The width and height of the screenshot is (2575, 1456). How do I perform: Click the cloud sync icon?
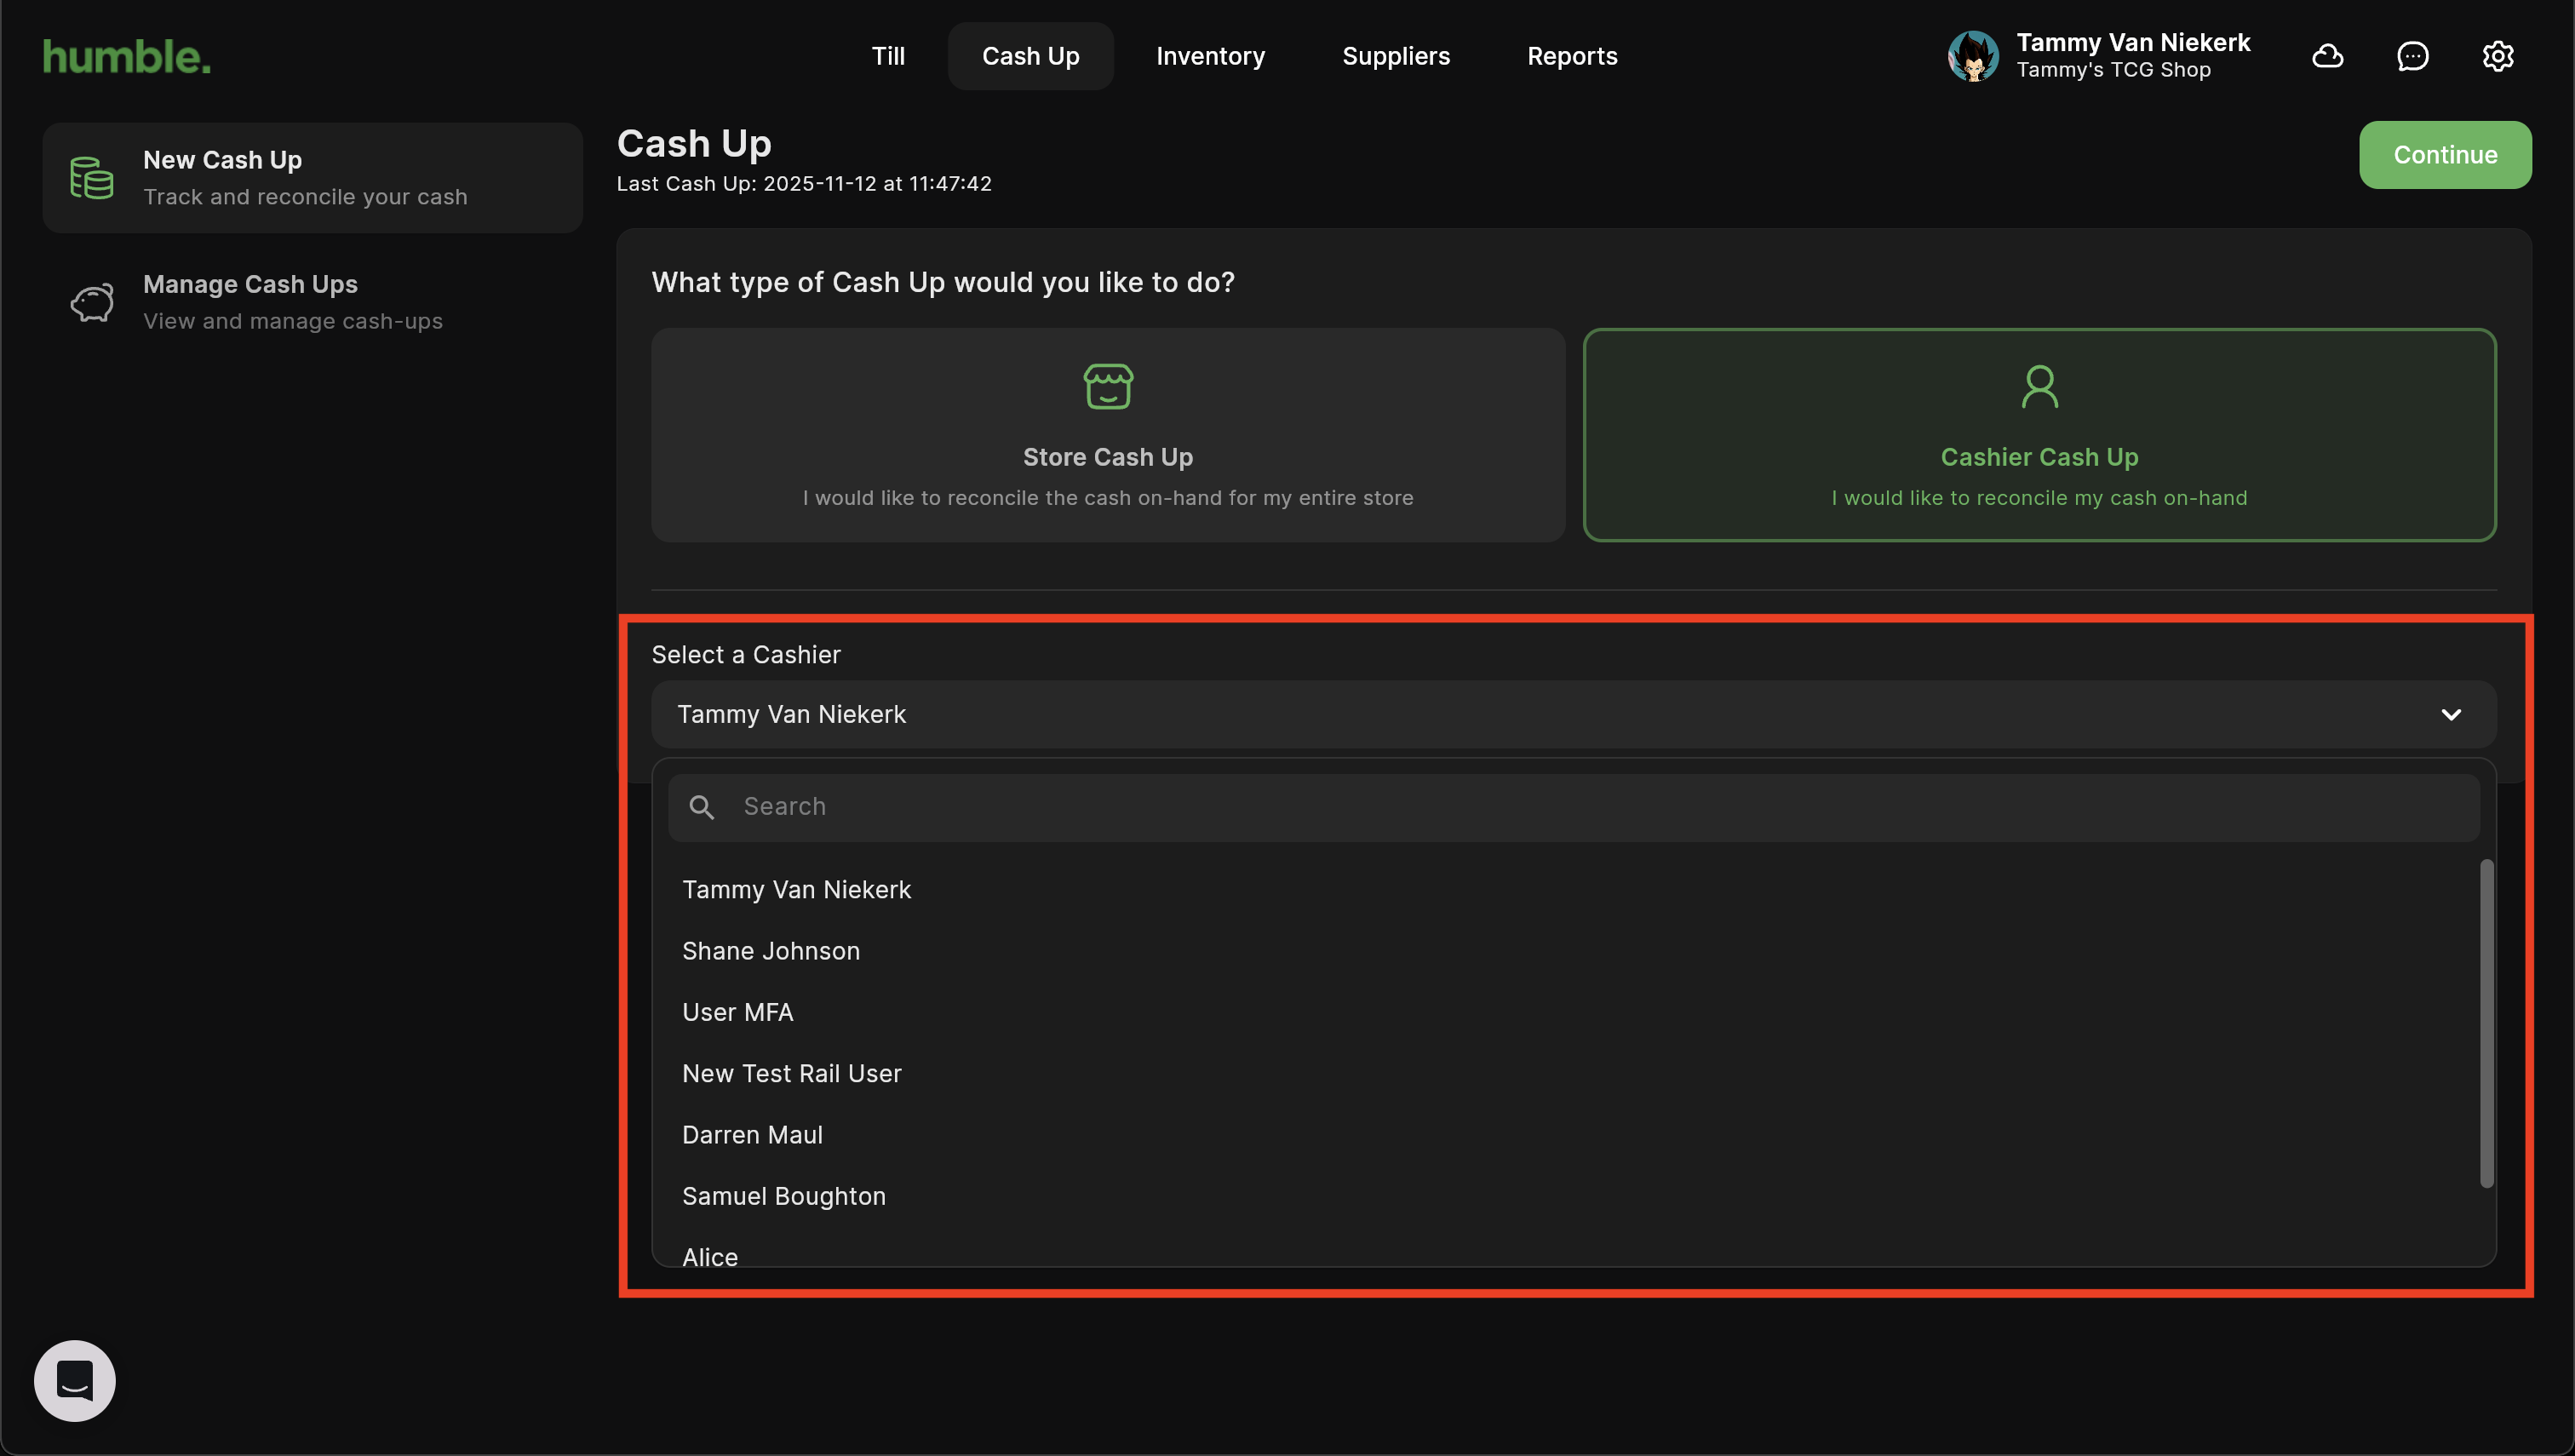pyautogui.click(x=2327, y=56)
